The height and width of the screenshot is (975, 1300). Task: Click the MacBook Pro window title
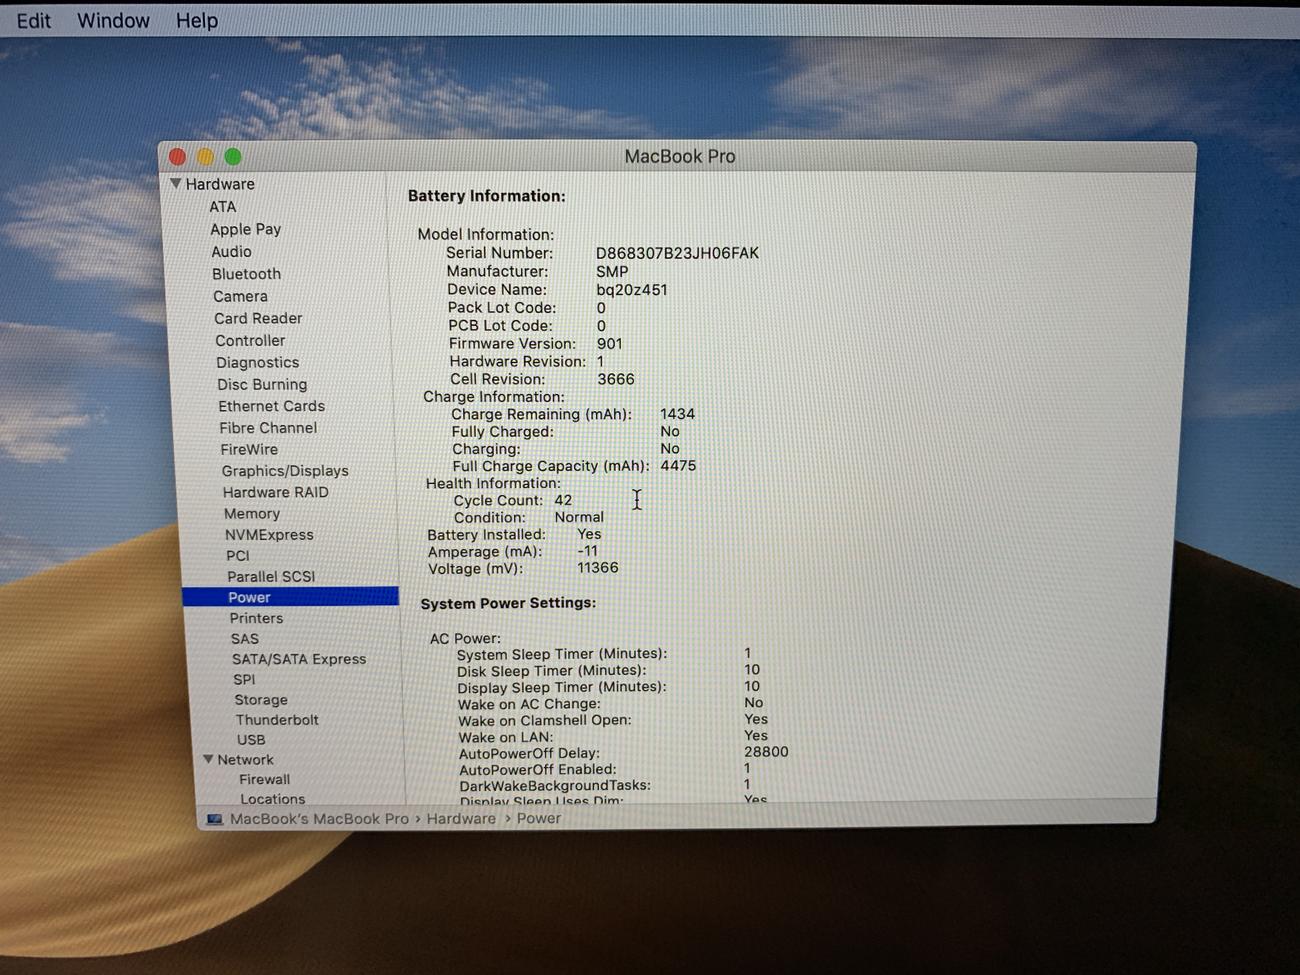[x=680, y=156]
